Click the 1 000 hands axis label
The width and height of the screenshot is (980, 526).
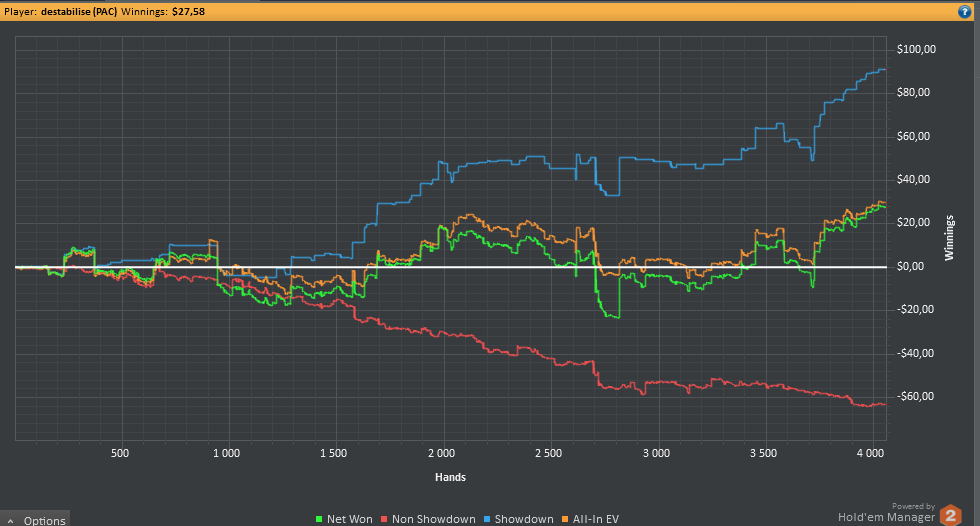pyautogui.click(x=226, y=454)
